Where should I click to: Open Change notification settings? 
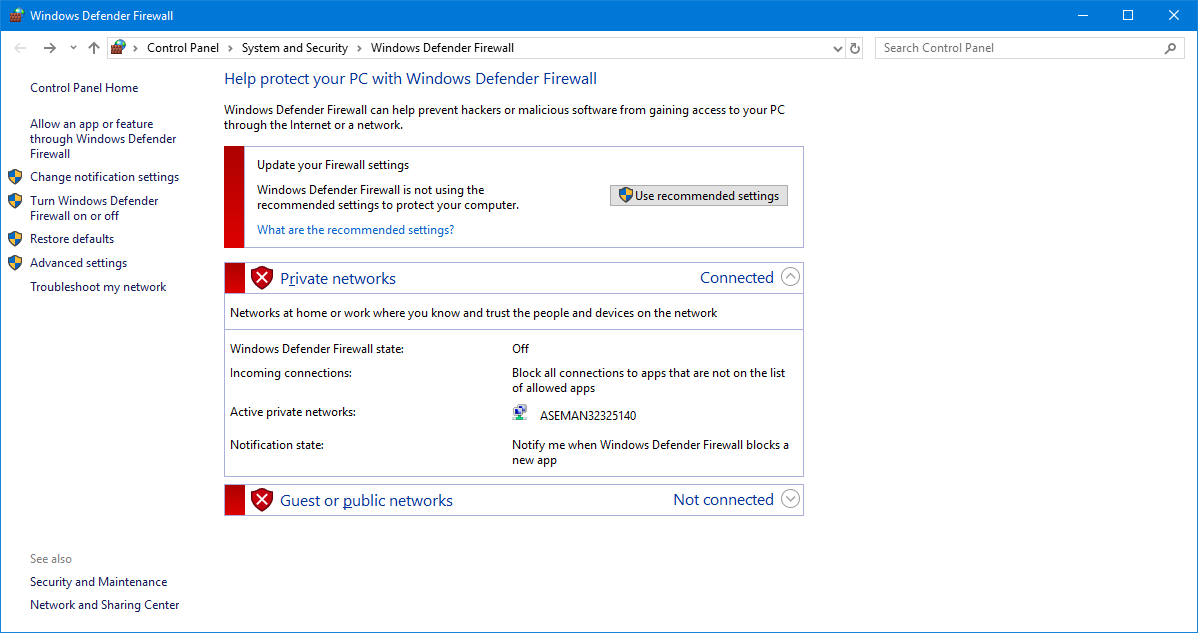click(x=105, y=177)
